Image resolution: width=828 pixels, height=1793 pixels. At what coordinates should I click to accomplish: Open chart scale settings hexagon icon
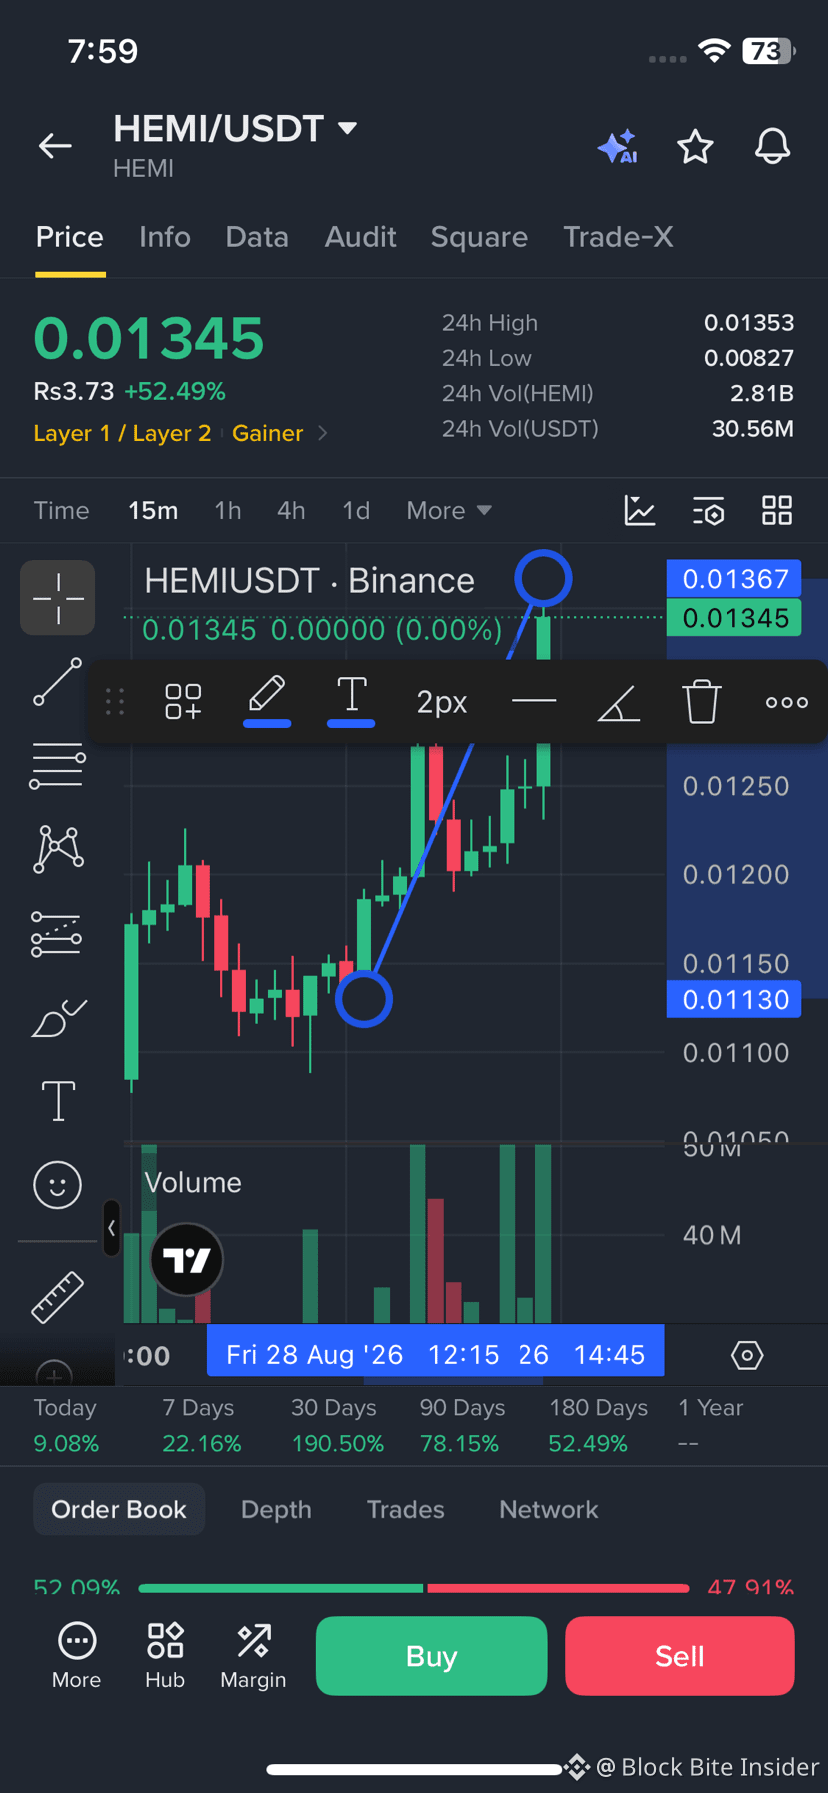coord(747,1355)
